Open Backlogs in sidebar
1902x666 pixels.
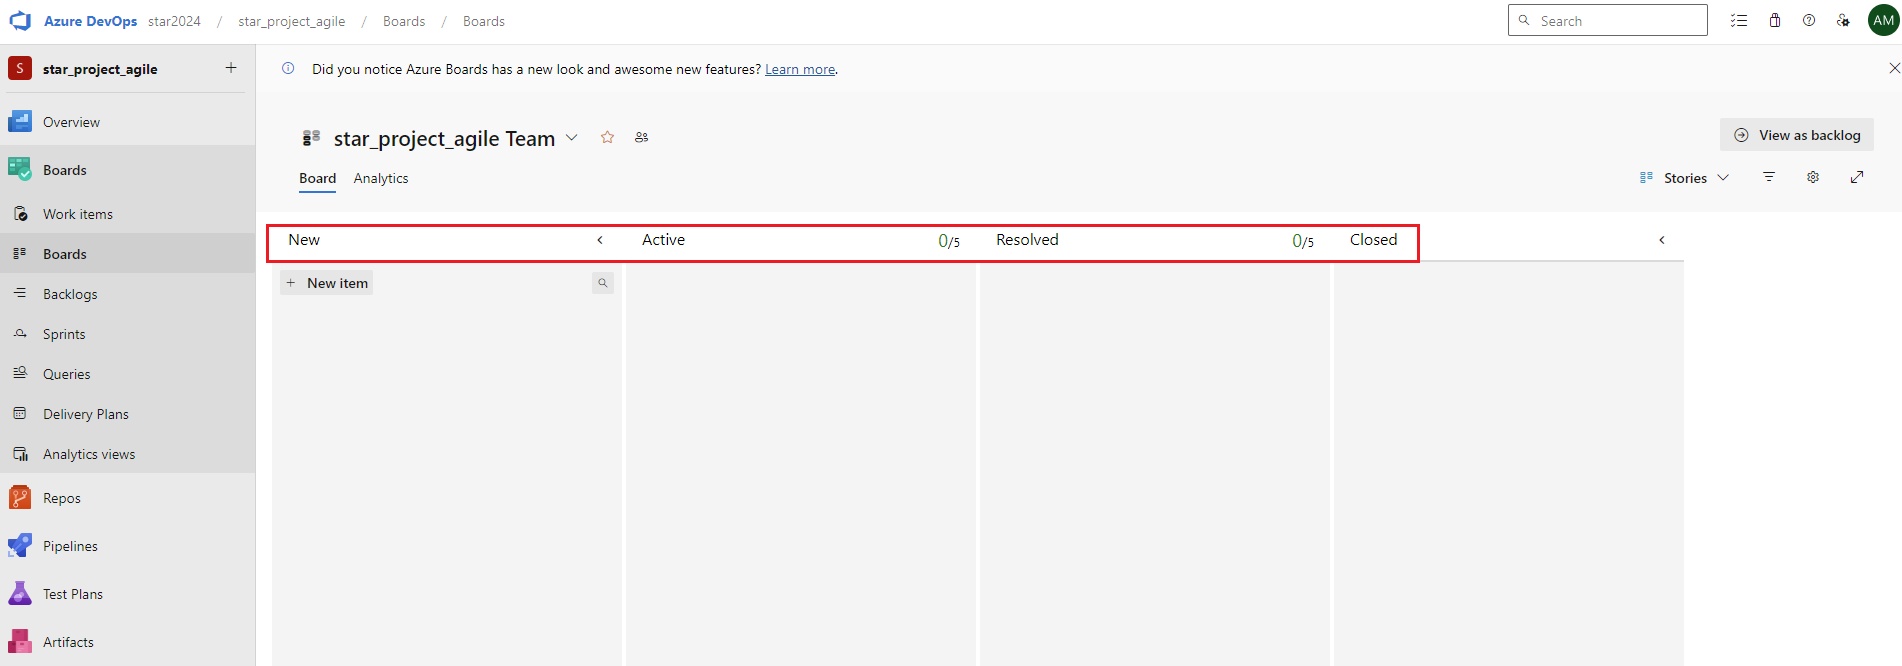[x=127, y=294]
